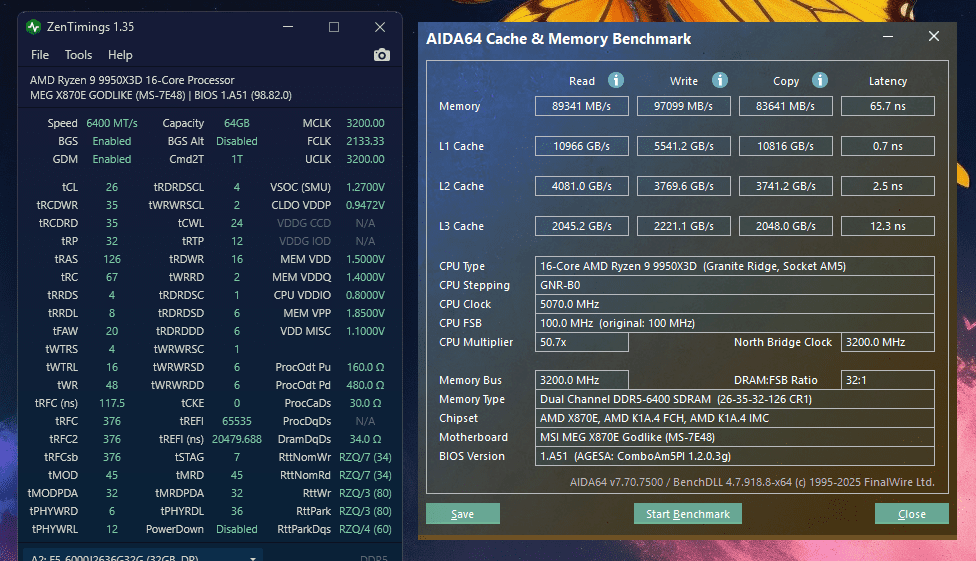Select L2 Cache Read value 4081.0 GB/s
This screenshot has height=561, width=976.
pyautogui.click(x=581, y=186)
